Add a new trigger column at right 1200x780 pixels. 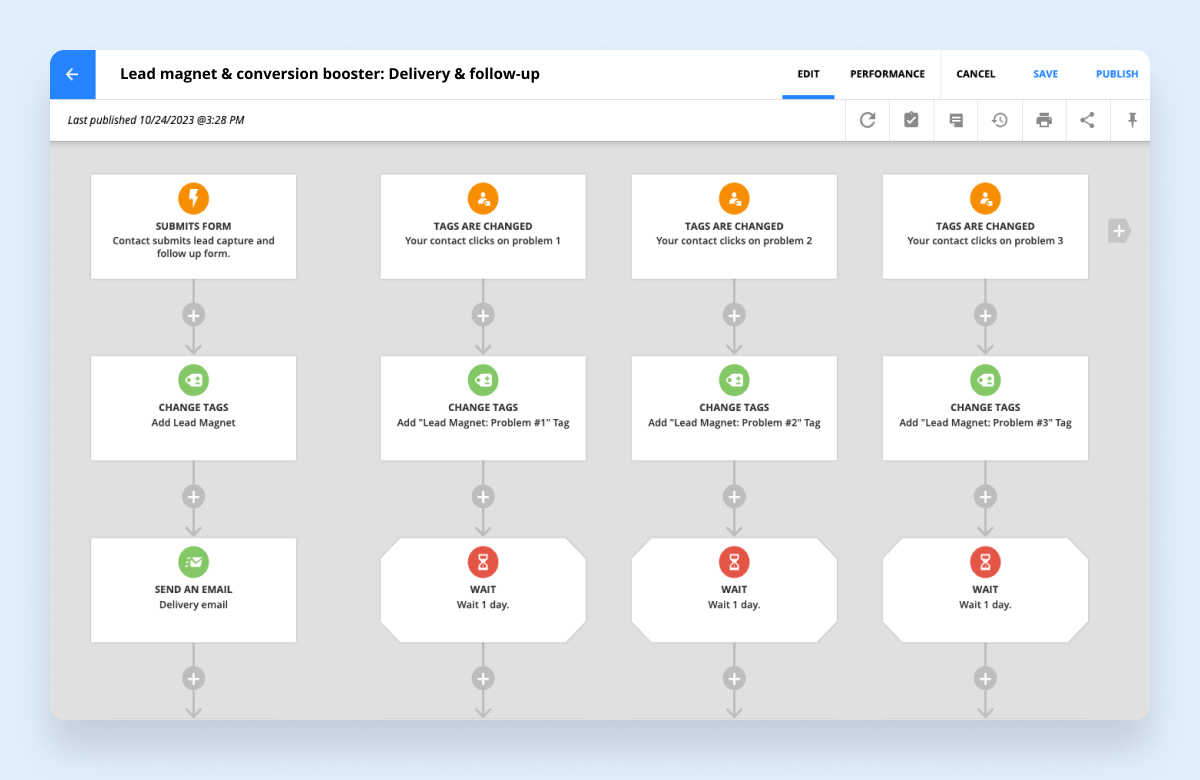click(1119, 231)
